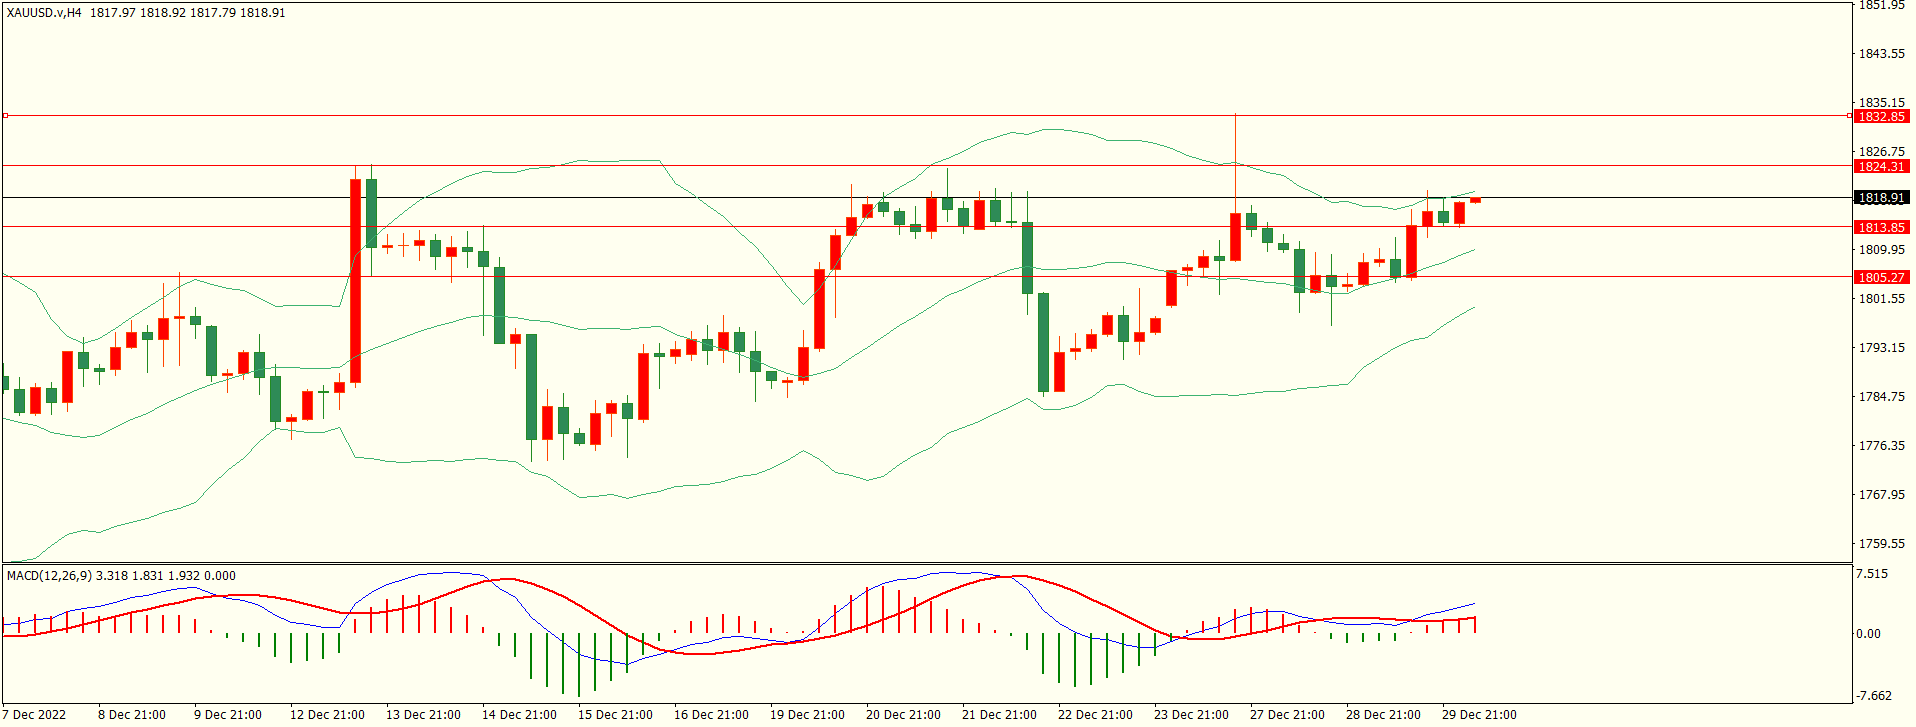Image resolution: width=1916 pixels, height=727 pixels.
Task: Click the 13 Dec 21:00 time label
Action: click(x=423, y=715)
